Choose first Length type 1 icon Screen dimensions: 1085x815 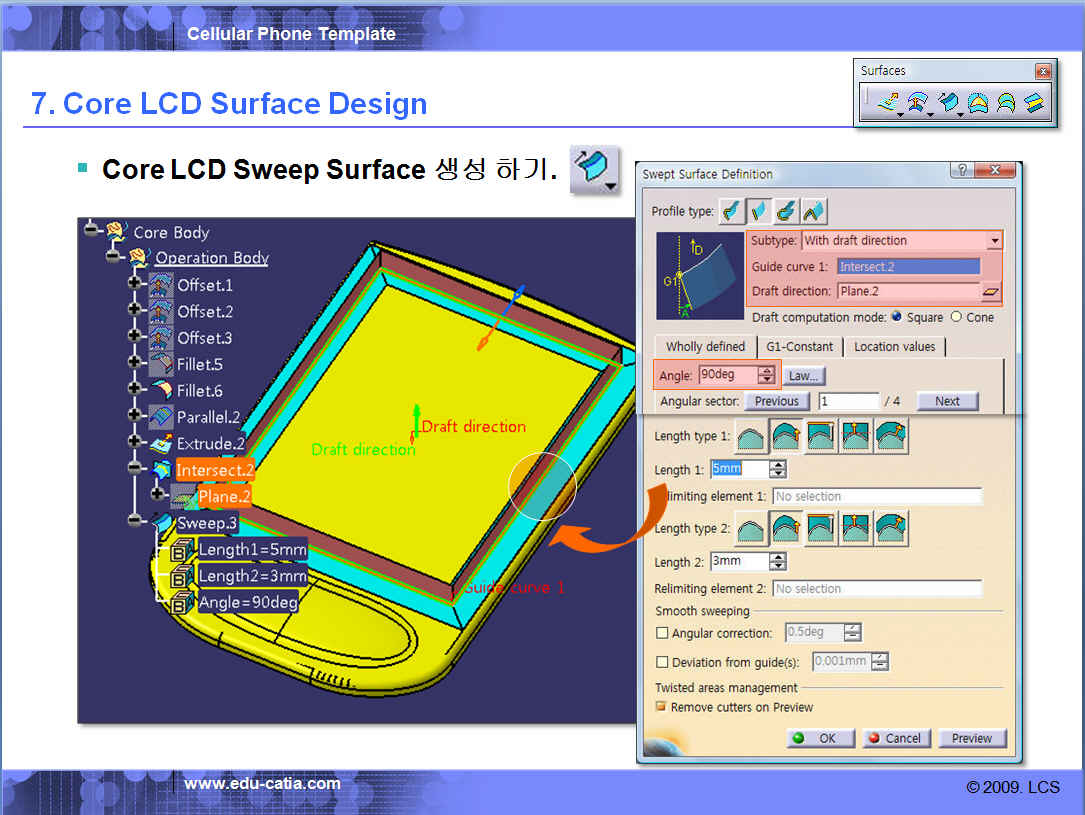(x=750, y=437)
